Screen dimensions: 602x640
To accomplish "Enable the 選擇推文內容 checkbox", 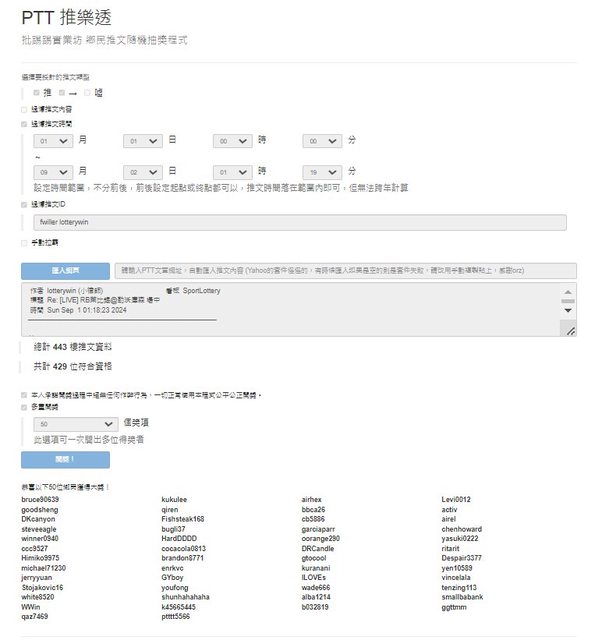I will point(24,109).
